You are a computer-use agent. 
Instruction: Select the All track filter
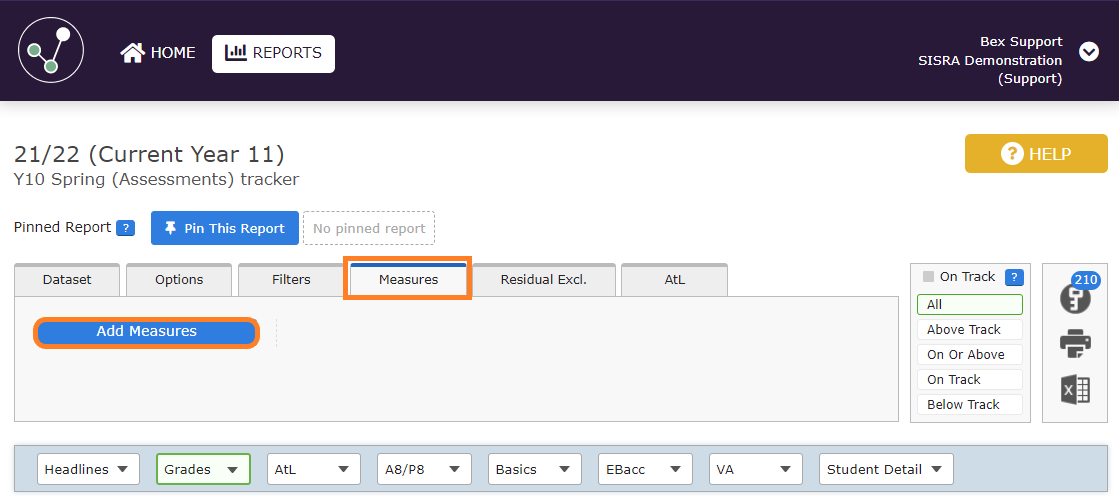tap(969, 305)
